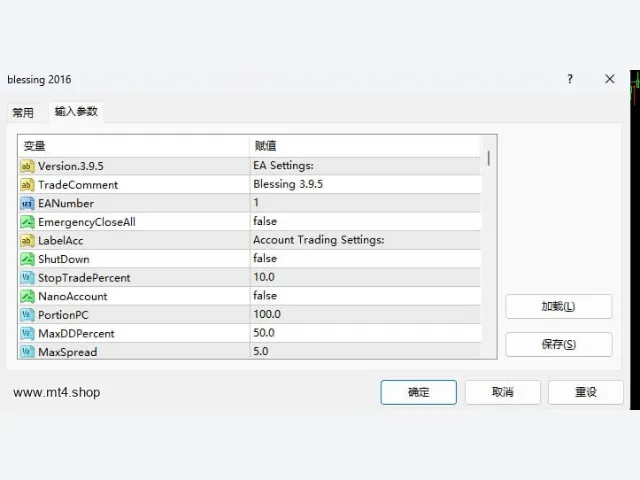Click the 保存(S) save button
Image resolution: width=640 pixels, height=480 pixels.
(558, 344)
